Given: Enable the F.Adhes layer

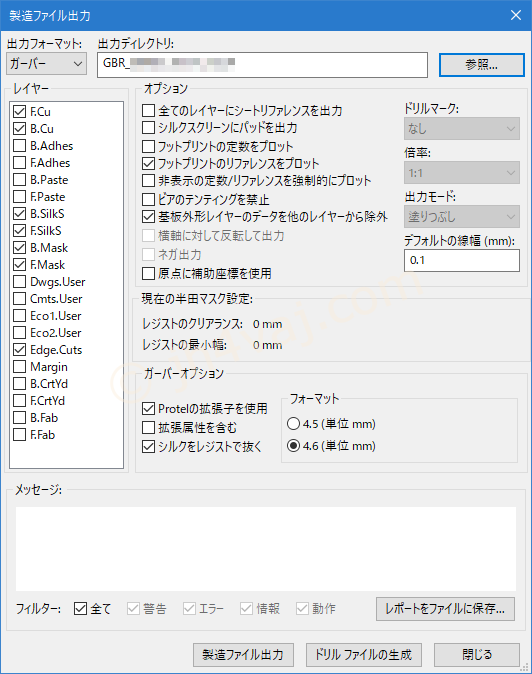Looking at the screenshot, I should coord(19,163).
